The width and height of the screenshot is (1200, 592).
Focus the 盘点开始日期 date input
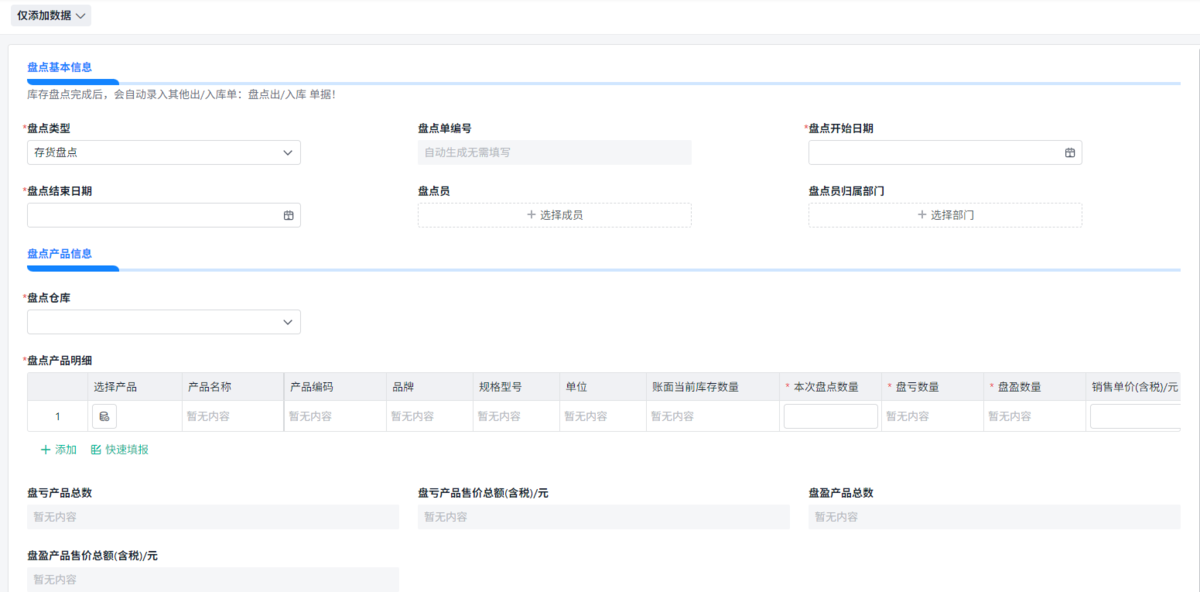point(935,153)
